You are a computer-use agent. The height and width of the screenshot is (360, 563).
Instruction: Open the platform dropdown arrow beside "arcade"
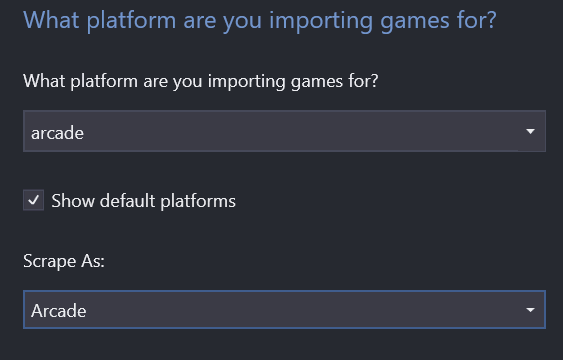(530, 131)
